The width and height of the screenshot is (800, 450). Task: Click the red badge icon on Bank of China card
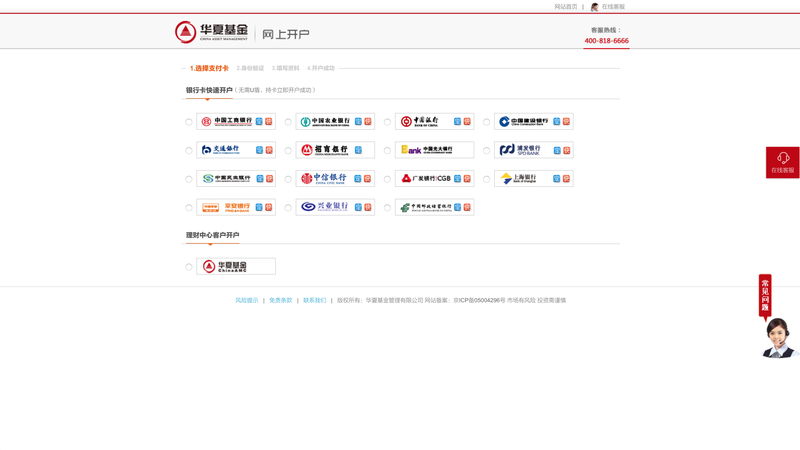pyautogui.click(x=467, y=121)
